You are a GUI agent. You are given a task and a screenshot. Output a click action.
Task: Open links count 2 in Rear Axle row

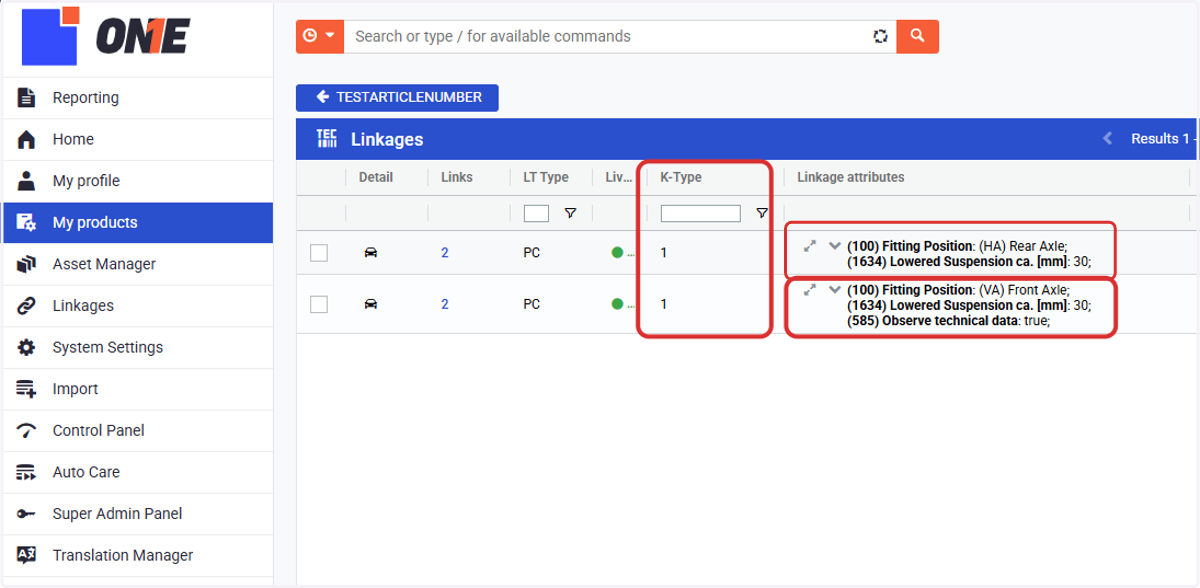(x=445, y=253)
